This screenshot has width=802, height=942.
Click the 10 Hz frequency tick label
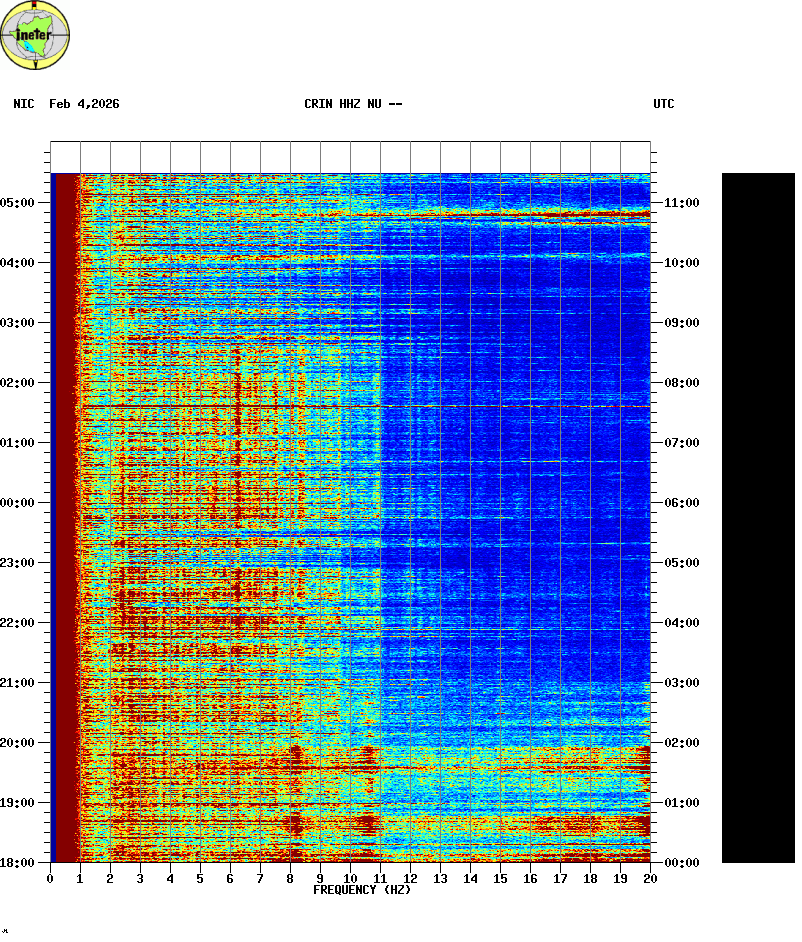tap(350, 879)
